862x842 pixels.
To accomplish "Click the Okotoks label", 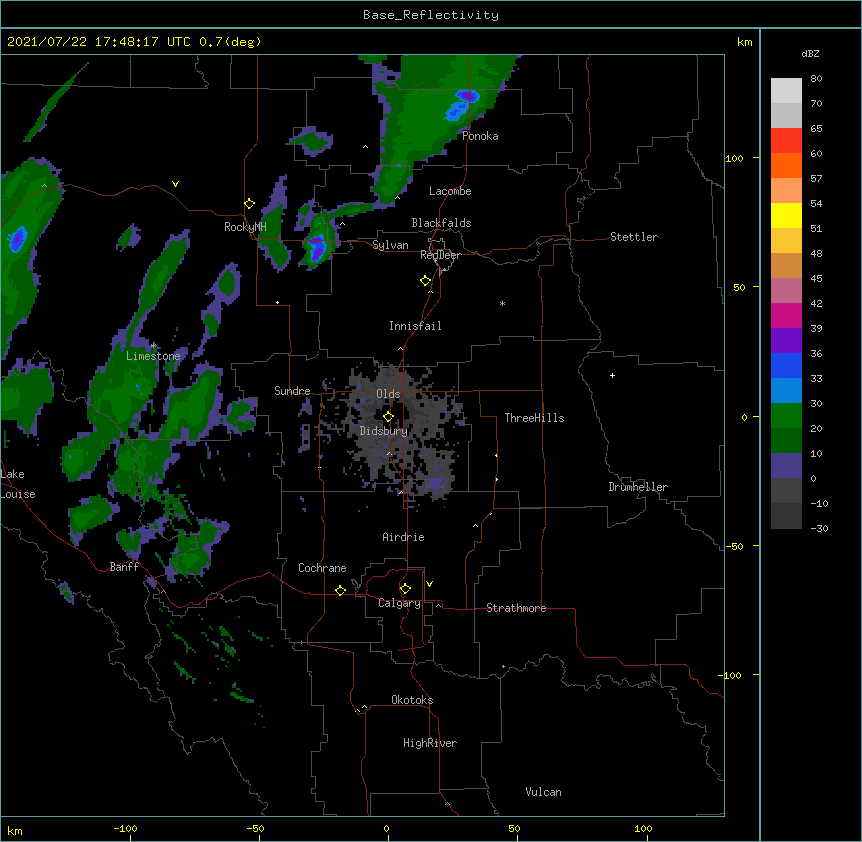I will [412, 700].
